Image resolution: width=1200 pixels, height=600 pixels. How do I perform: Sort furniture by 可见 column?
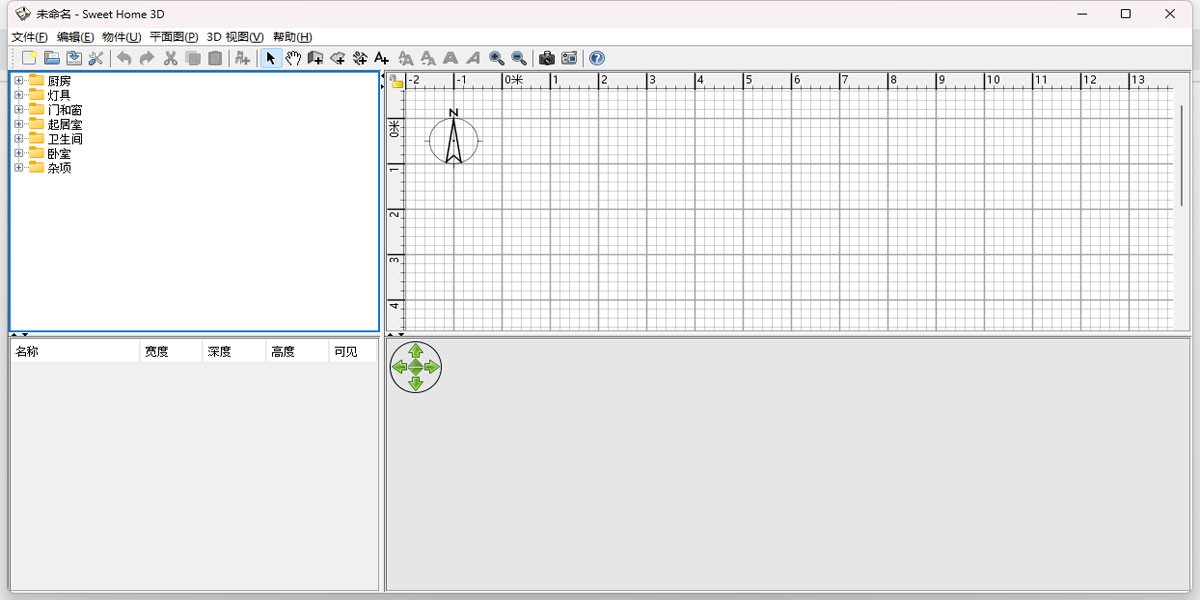[353, 351]
